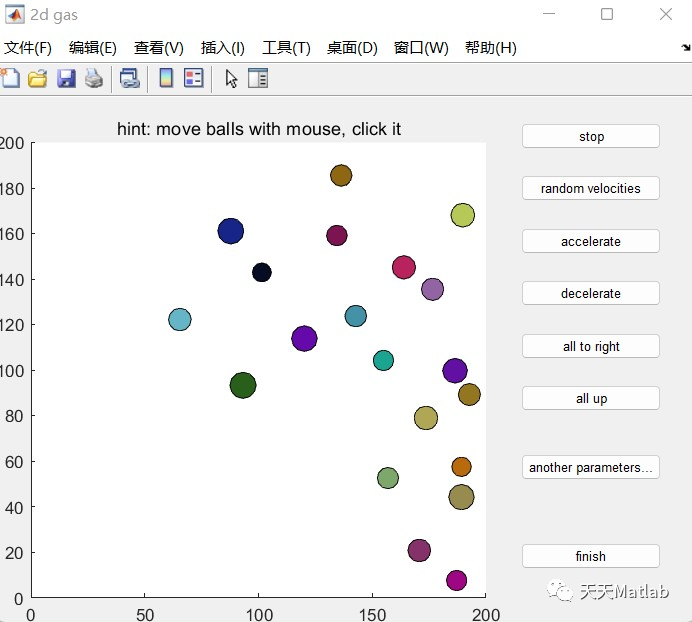This screenshot has height=622, width=692.
Task: Open the 窗口(W) menu
Action: pos(421,48)
